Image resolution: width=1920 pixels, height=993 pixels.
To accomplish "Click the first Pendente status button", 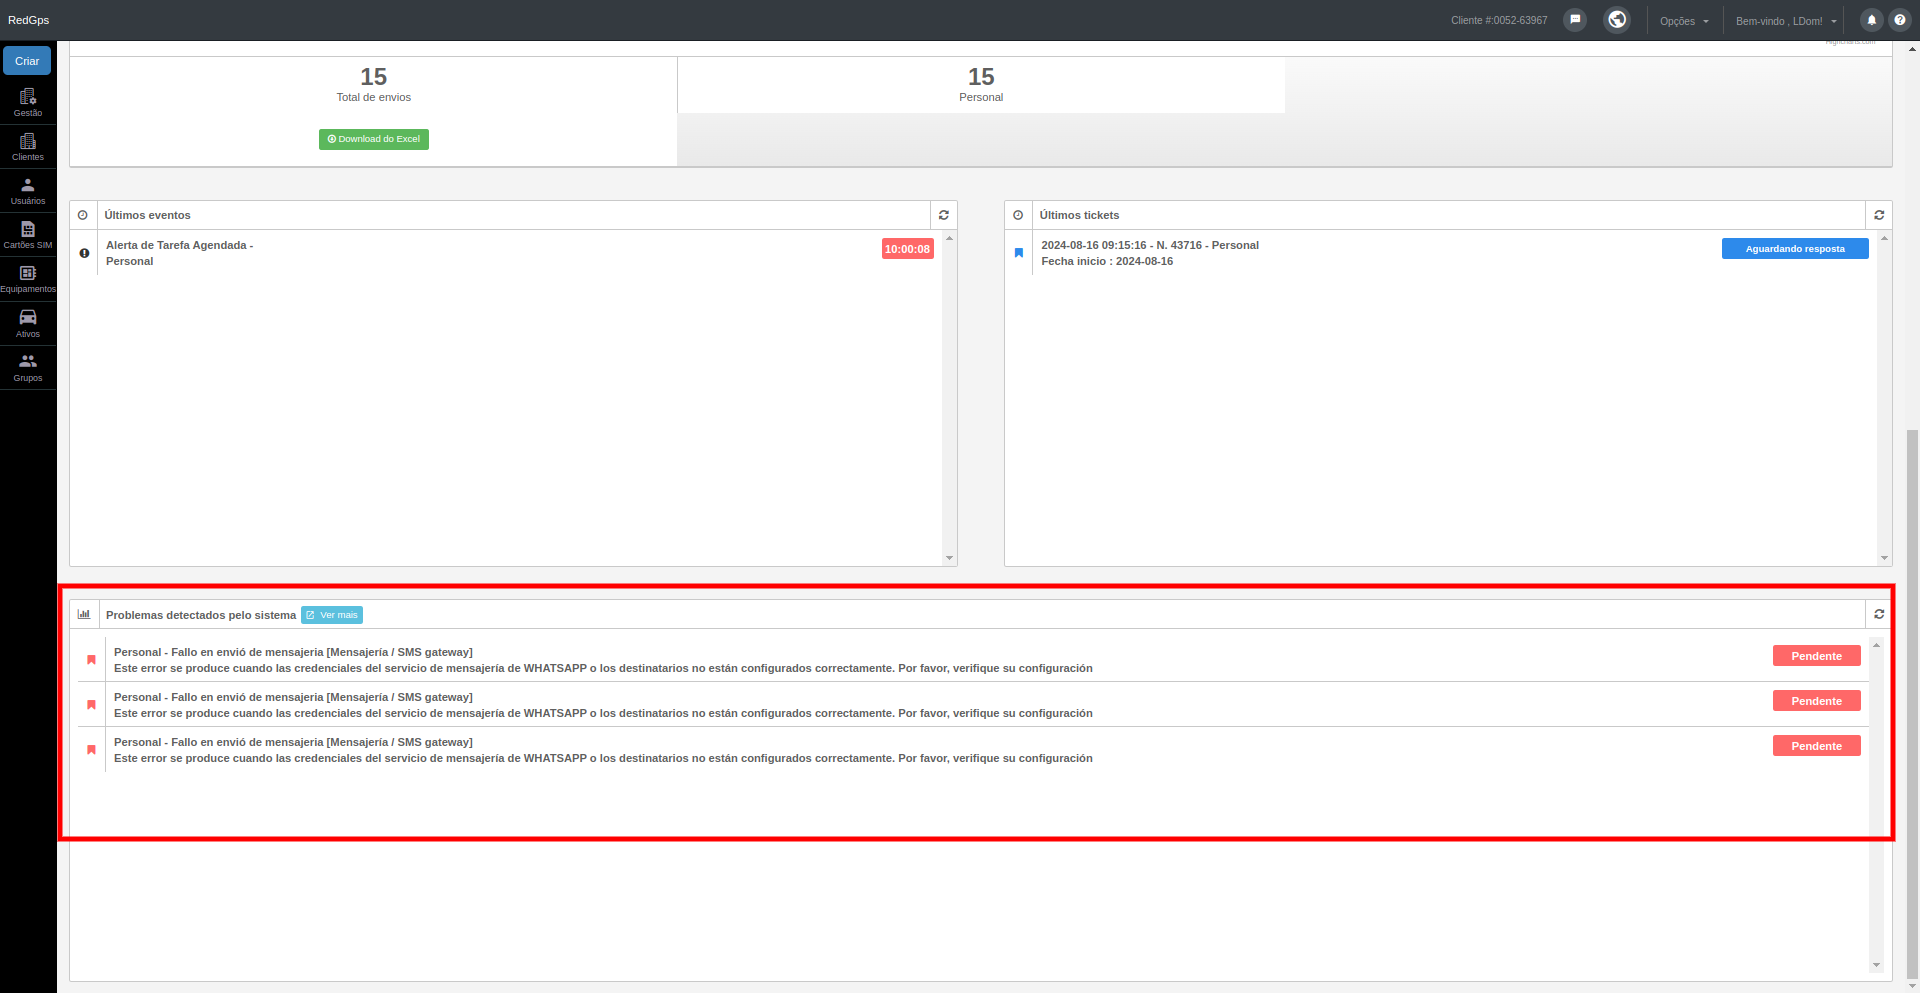I will point(1816,656).
